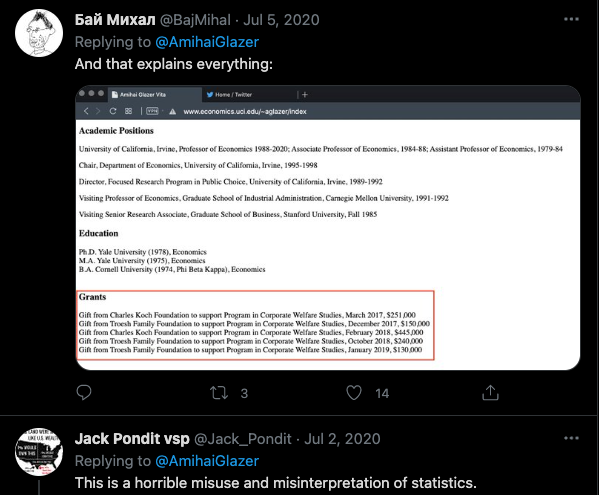Open the Jul 5, 2020 timestamp
Viewport: 599px width, 495px height.
281,20
